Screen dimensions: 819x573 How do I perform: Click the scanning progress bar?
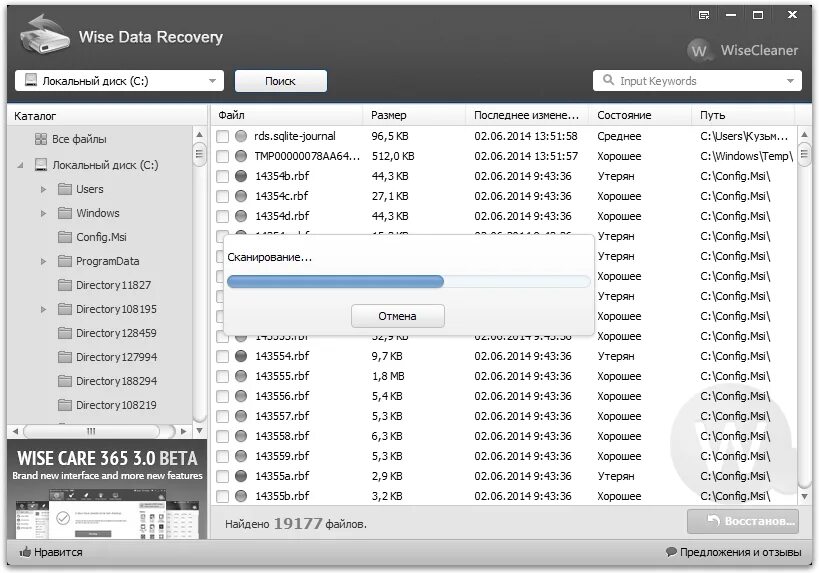409,282
